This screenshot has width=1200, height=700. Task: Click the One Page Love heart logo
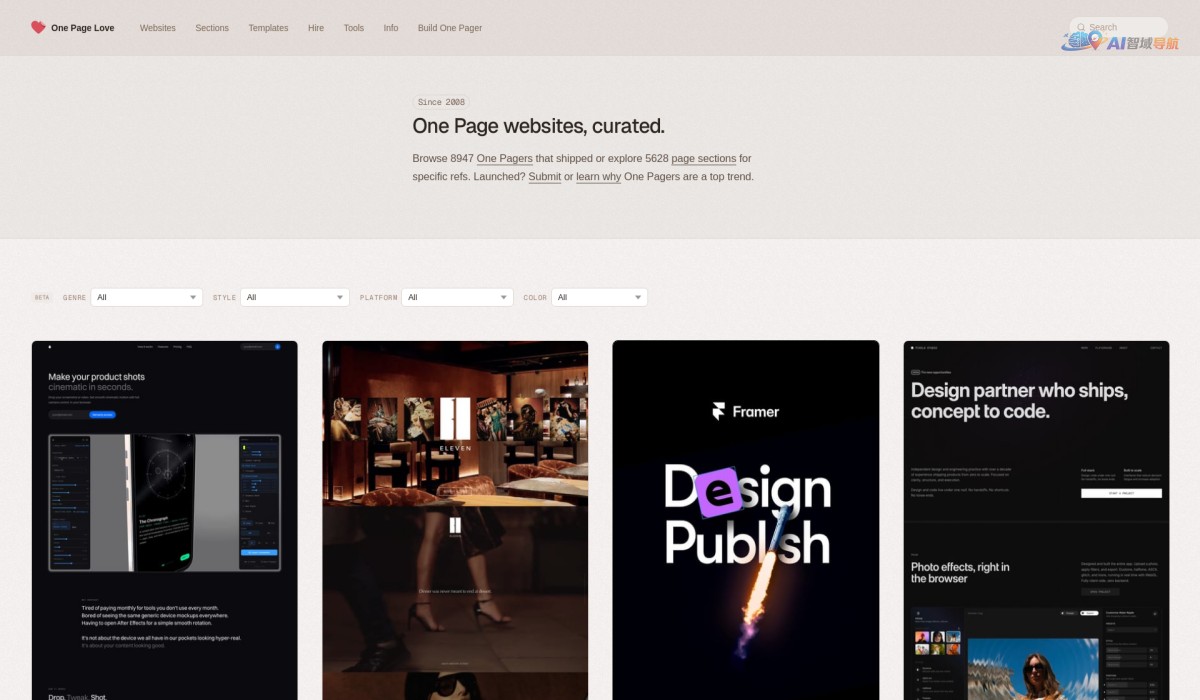38,28
